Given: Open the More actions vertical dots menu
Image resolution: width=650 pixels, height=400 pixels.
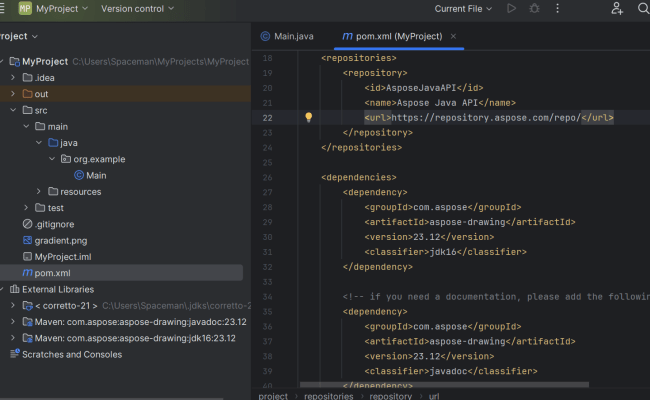Looking at the screenshot, I should tap(557, 8).
